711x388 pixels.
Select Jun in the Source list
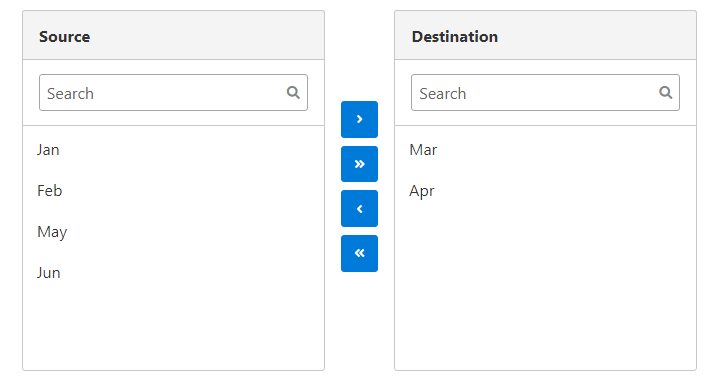coord(173,272)
